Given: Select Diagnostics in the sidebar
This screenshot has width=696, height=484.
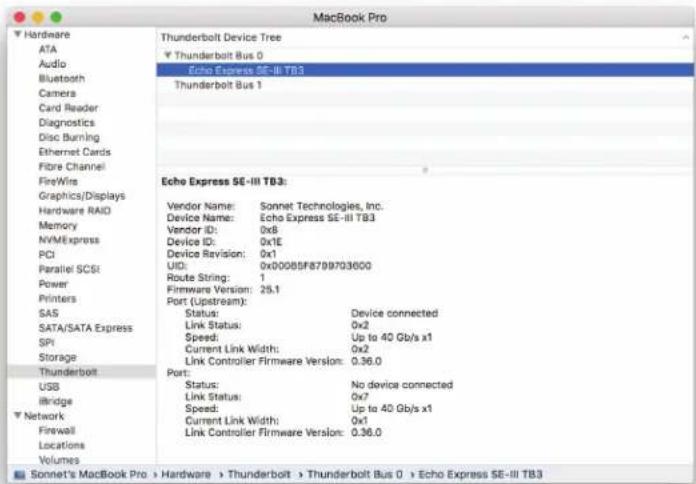Looking at the screenshot, I should (67, 123).
